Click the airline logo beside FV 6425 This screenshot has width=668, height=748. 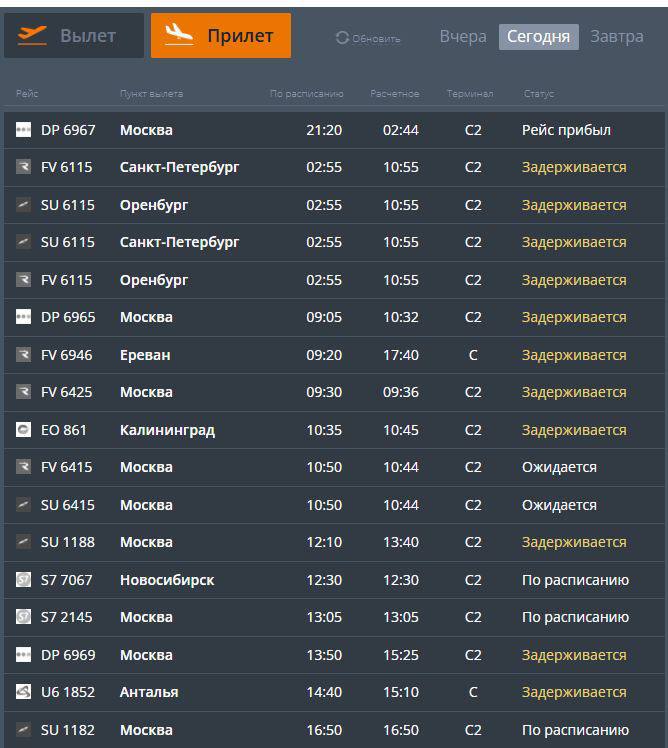click(x=23, y=392)
